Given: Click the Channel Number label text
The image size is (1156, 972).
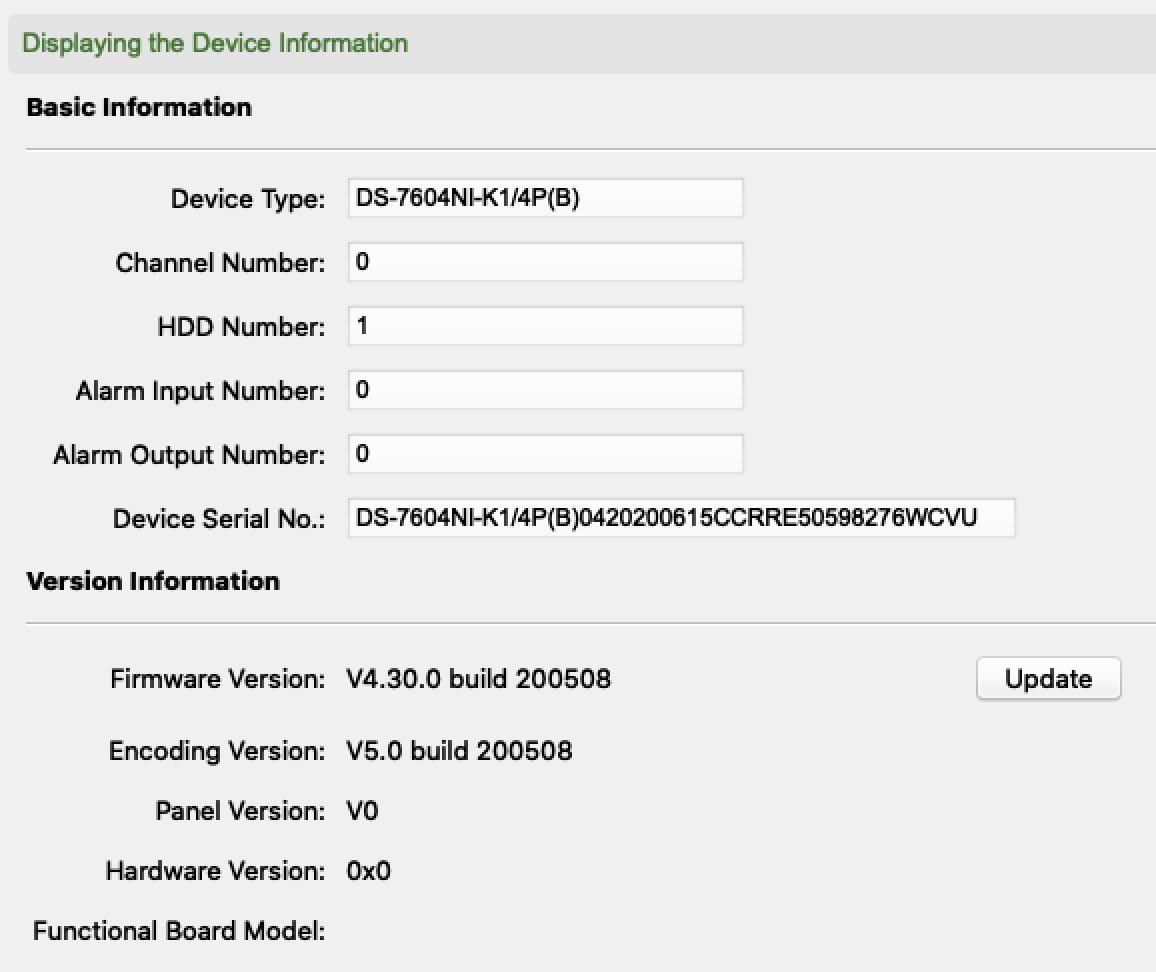Looking at the screenshot, I should [220, 262].
